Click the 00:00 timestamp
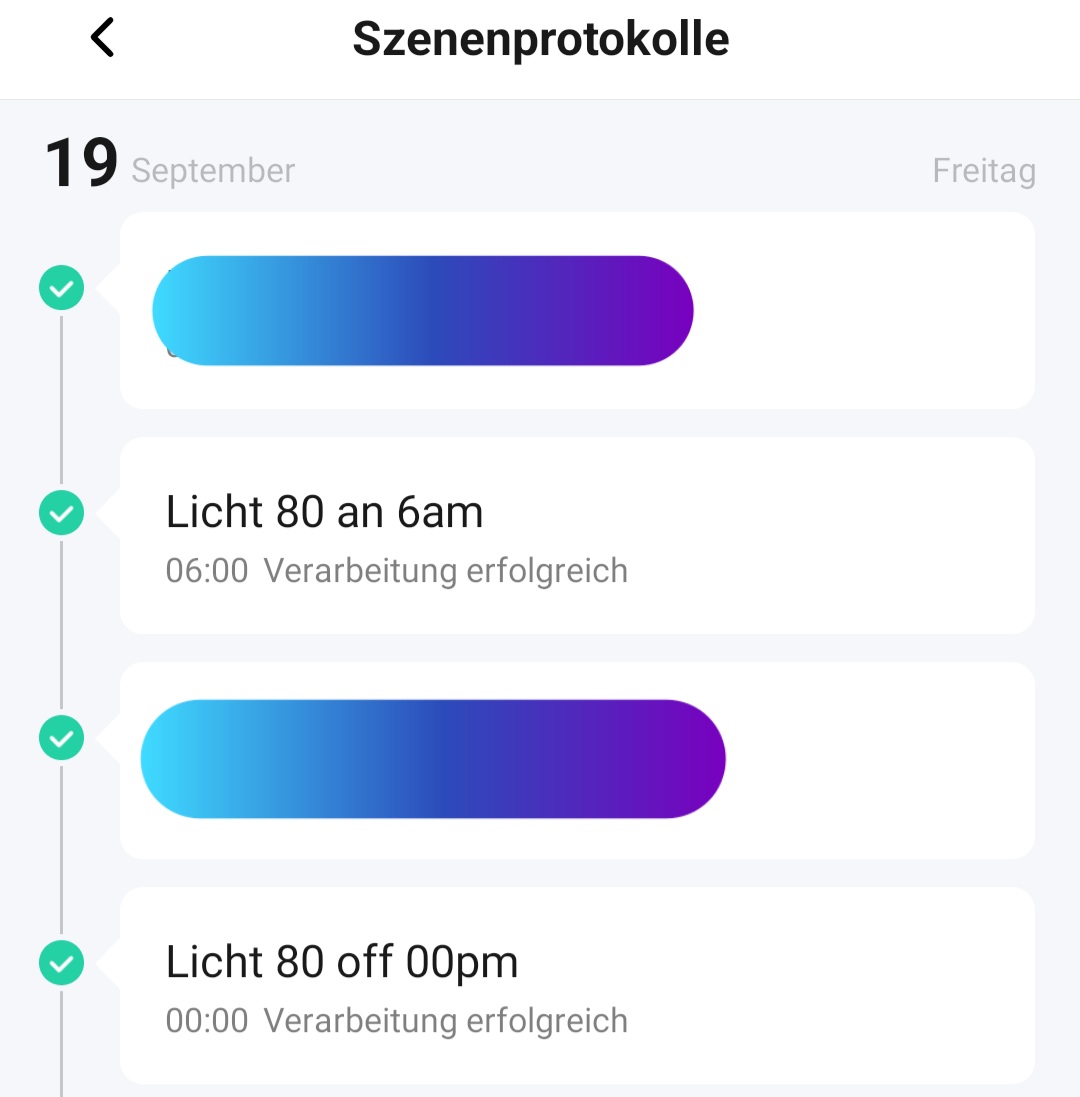 207,1021
